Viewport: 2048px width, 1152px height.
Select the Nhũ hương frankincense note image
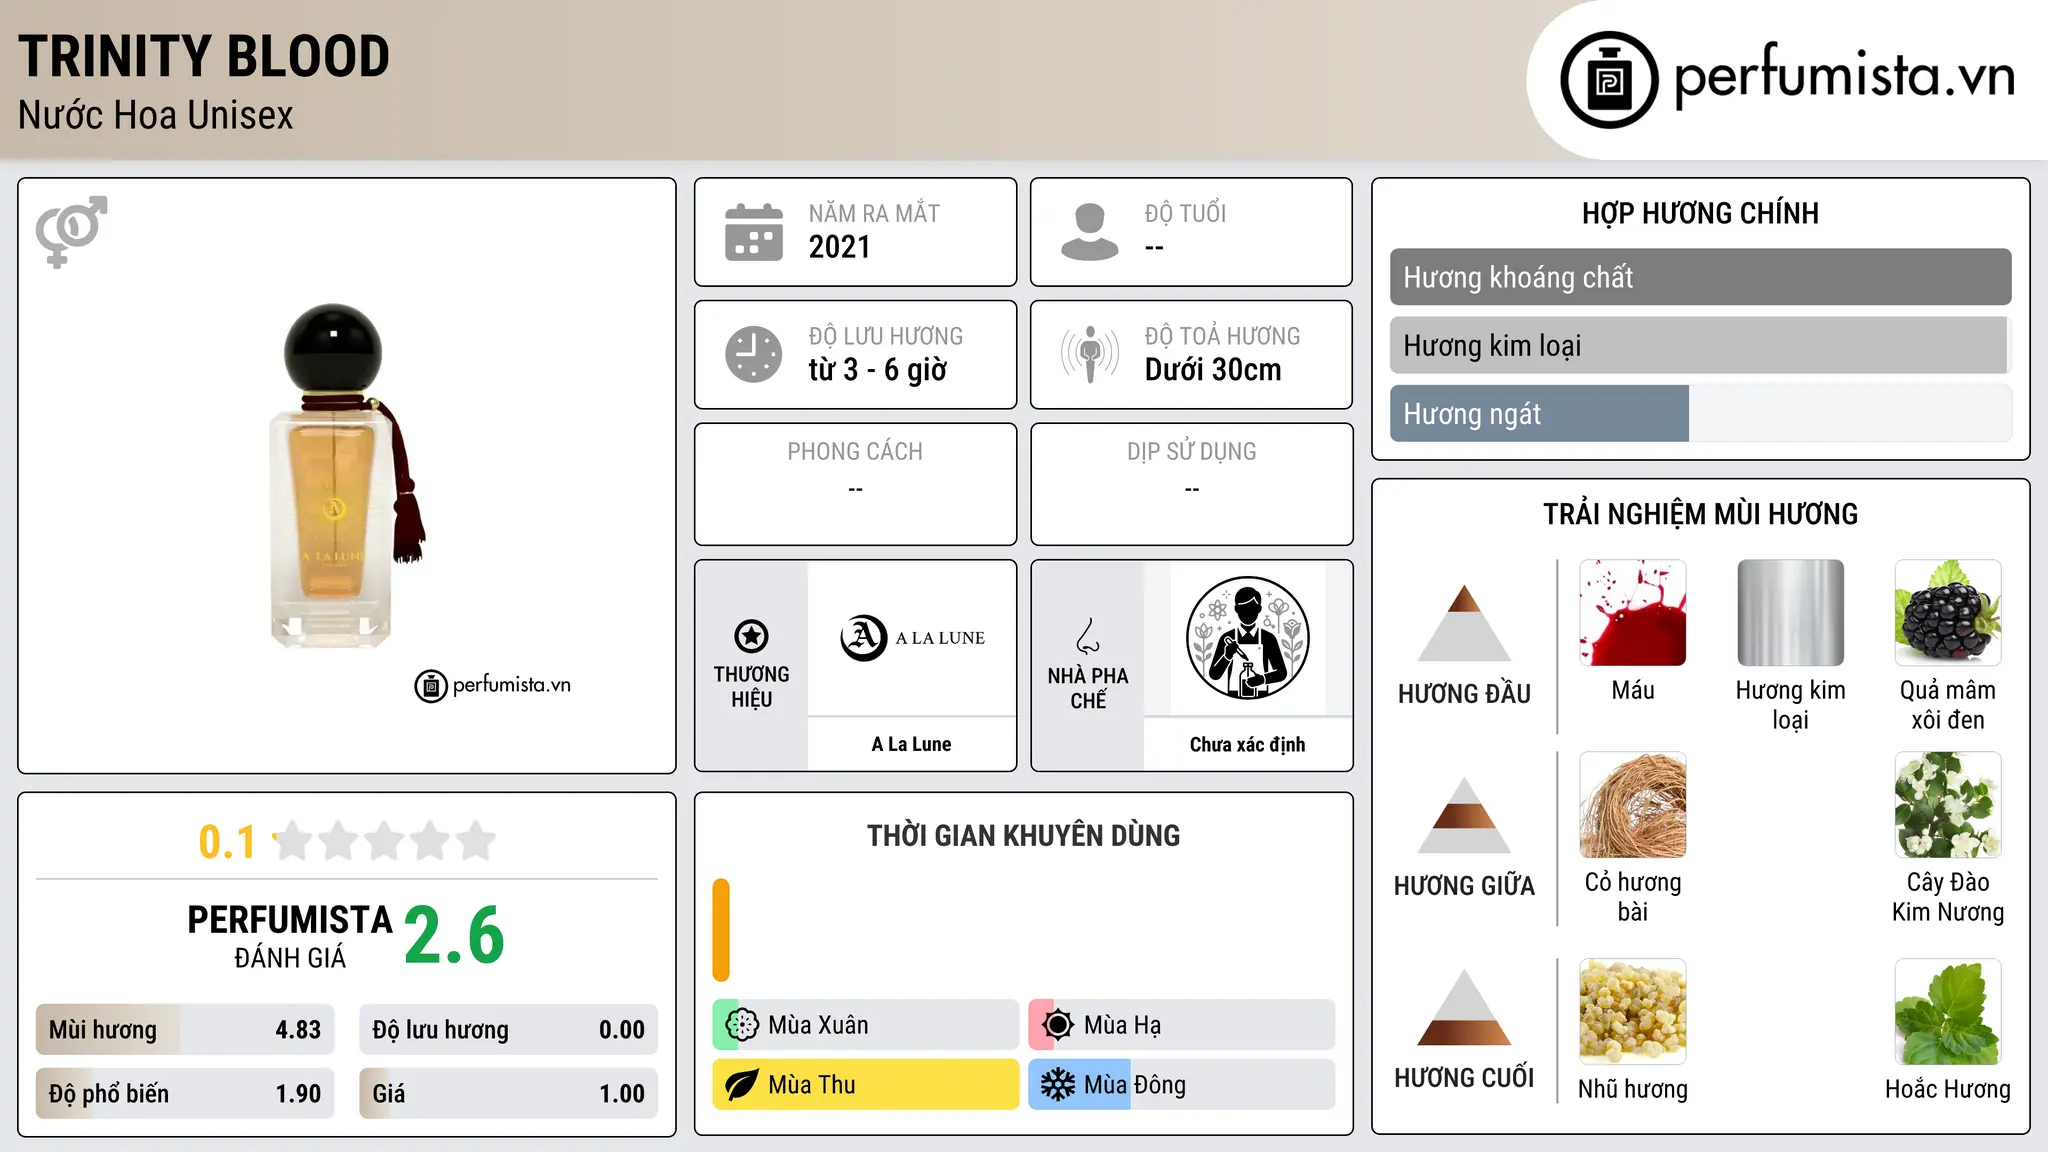pyautogui.click(x=1633, y=1012)
